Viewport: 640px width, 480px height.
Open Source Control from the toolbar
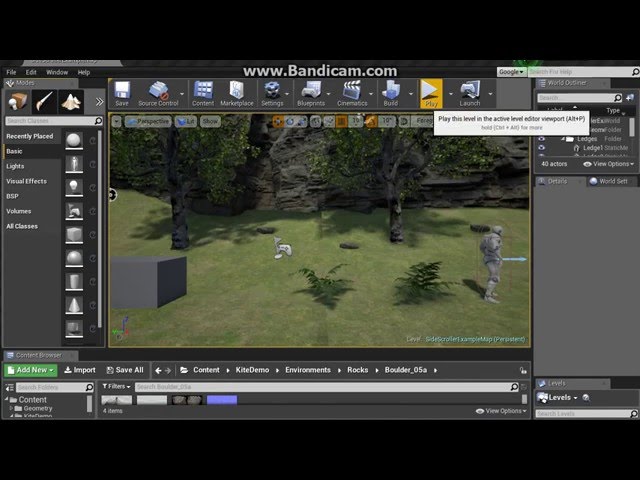pos(158,94)
